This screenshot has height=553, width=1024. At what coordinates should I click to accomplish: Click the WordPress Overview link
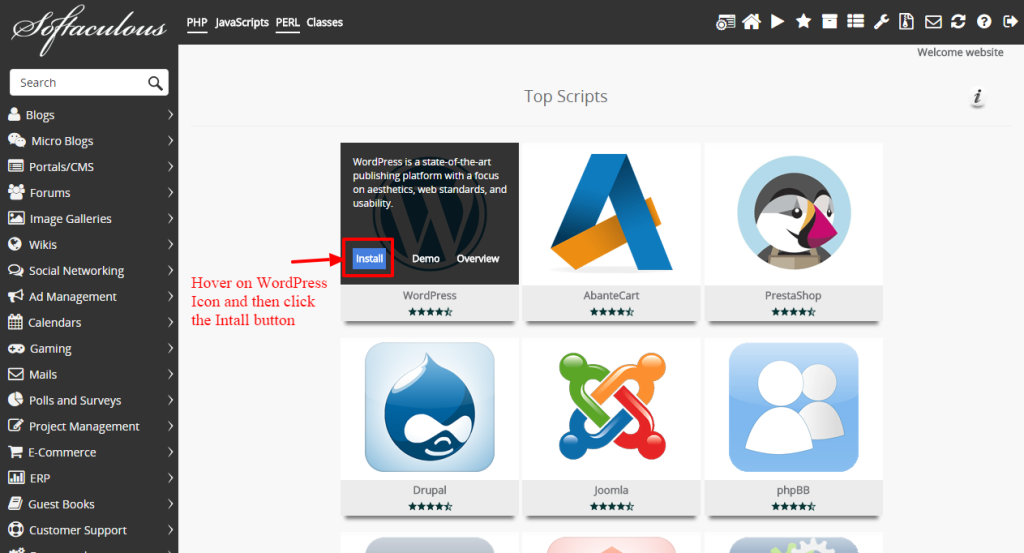(478, 259)
